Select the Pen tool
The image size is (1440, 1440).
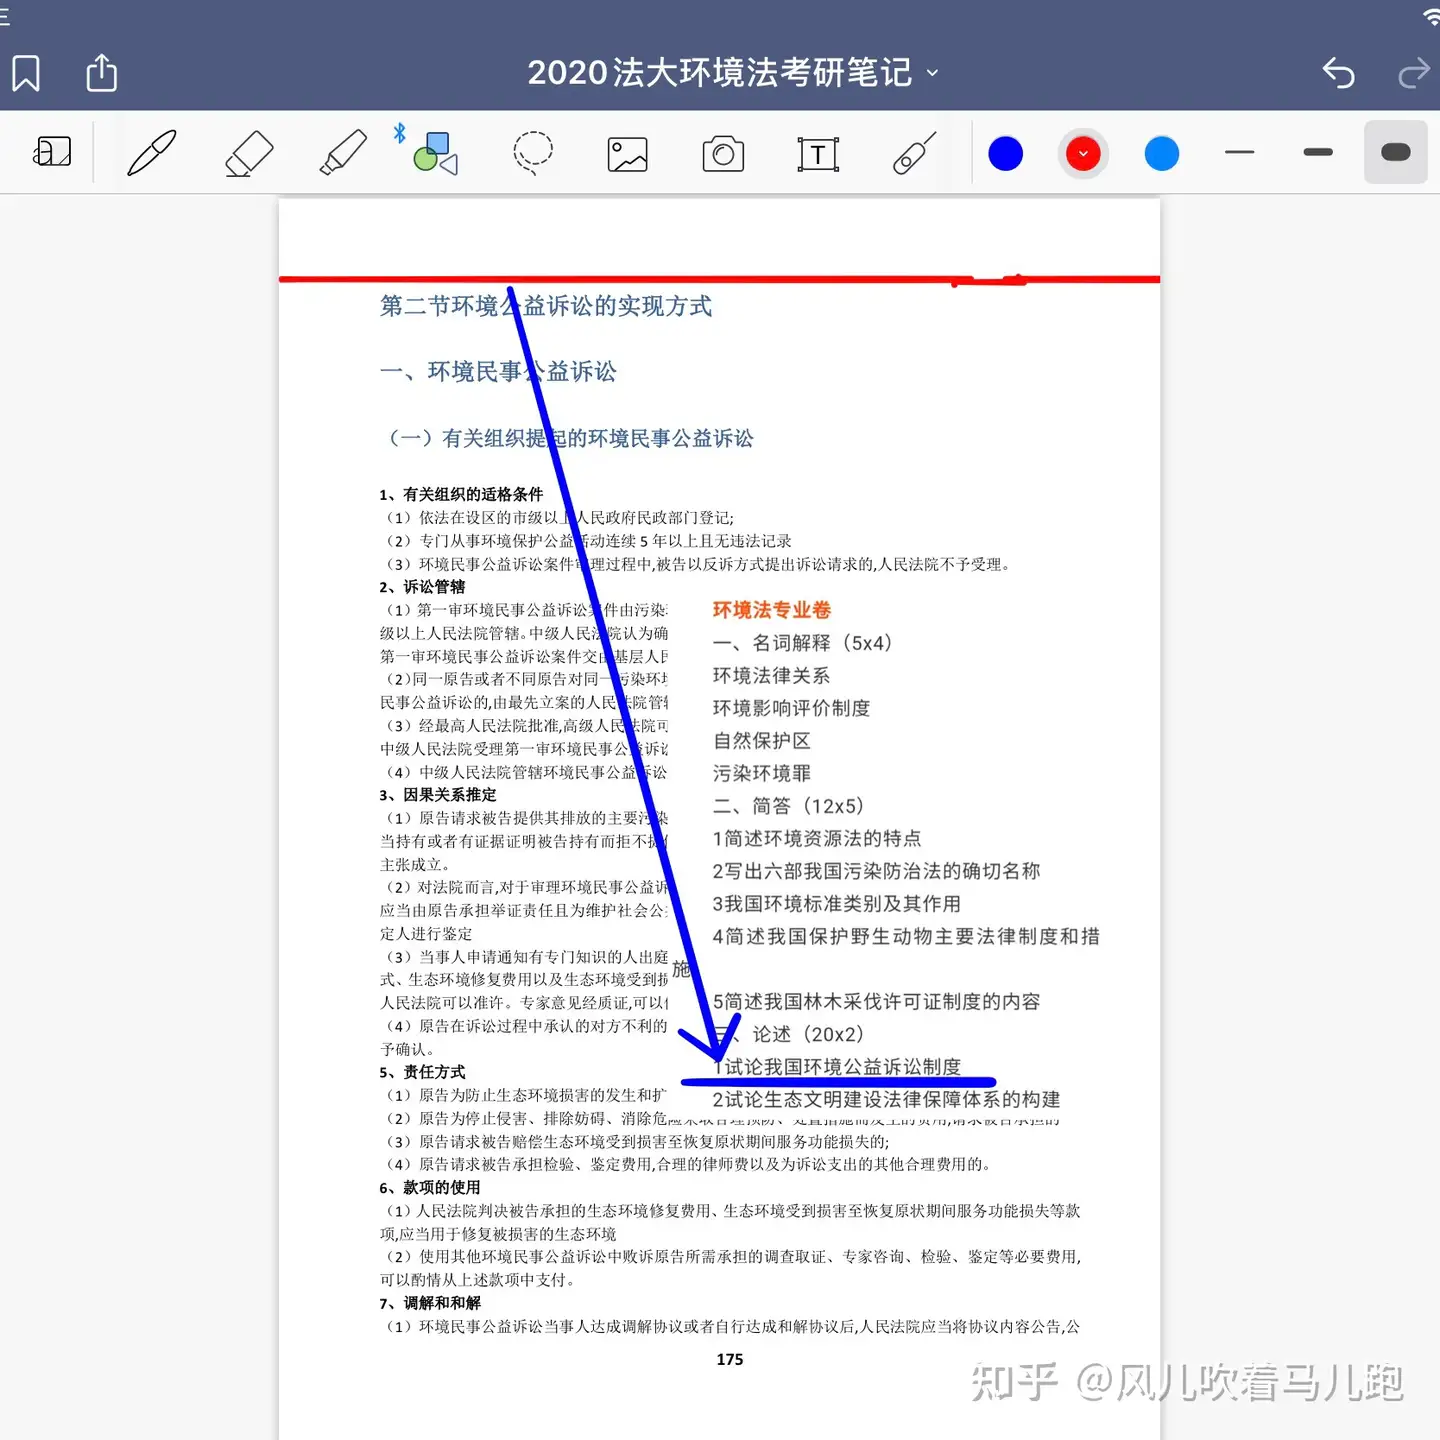point(152,153)
